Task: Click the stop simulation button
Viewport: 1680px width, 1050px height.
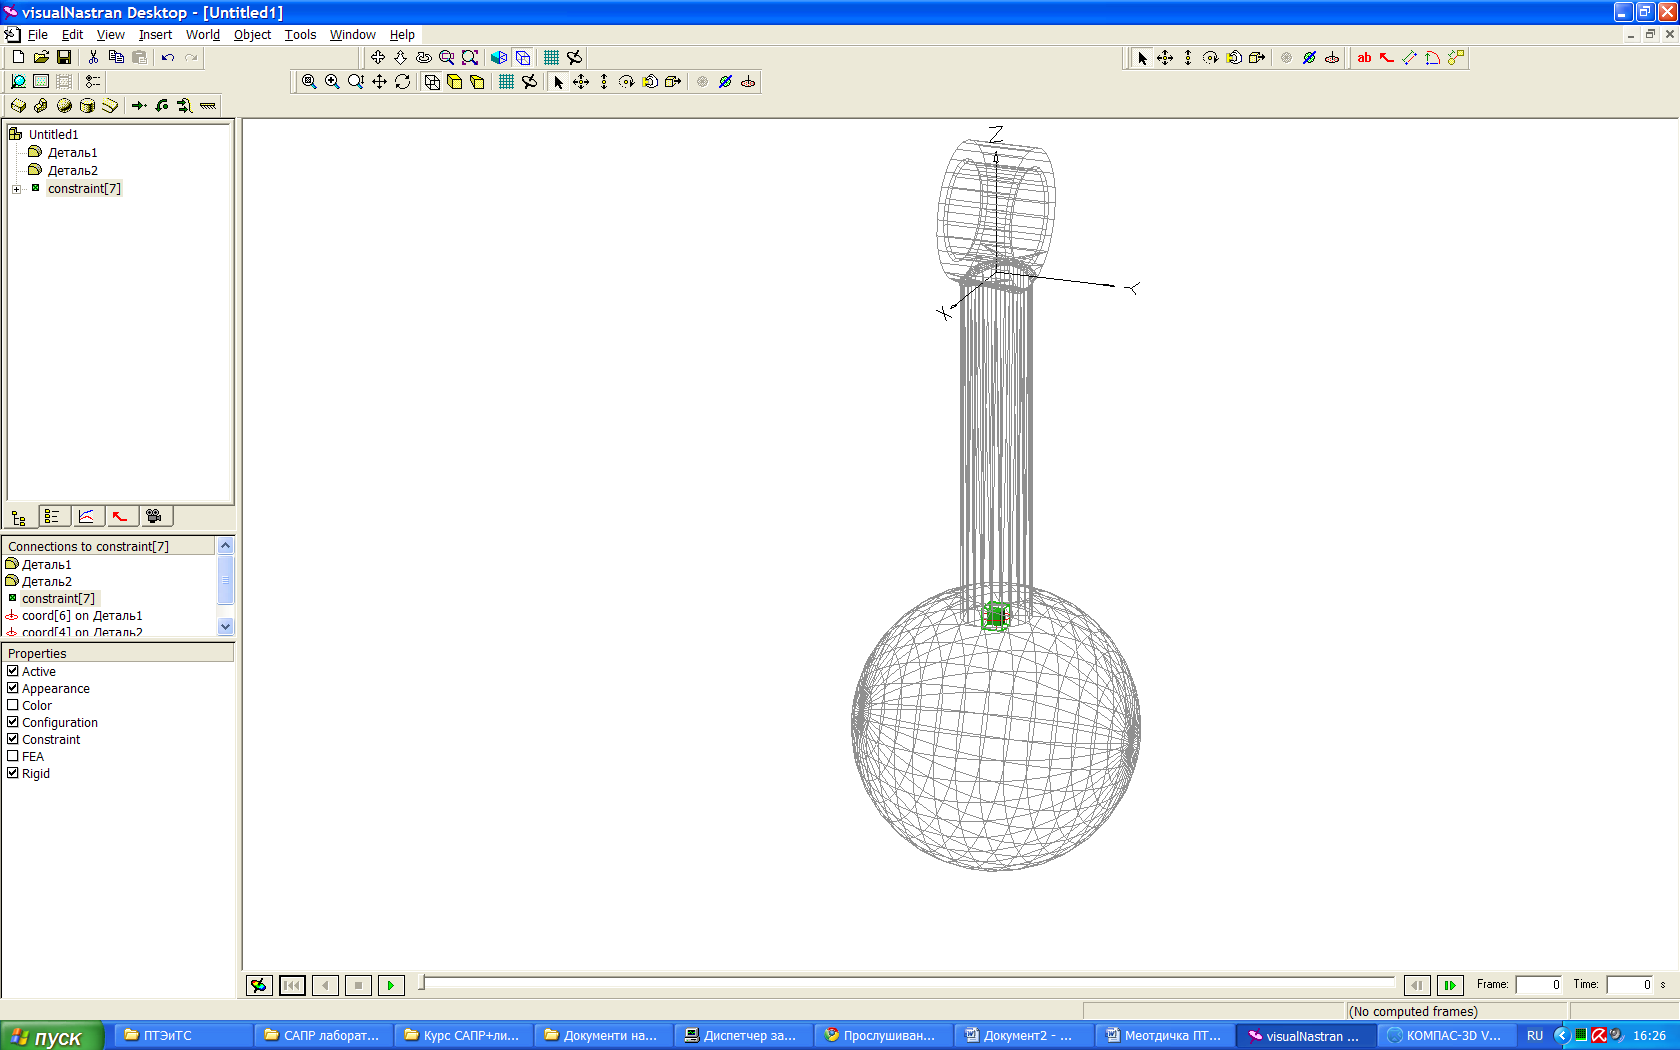Action: (x=358, y=985)
